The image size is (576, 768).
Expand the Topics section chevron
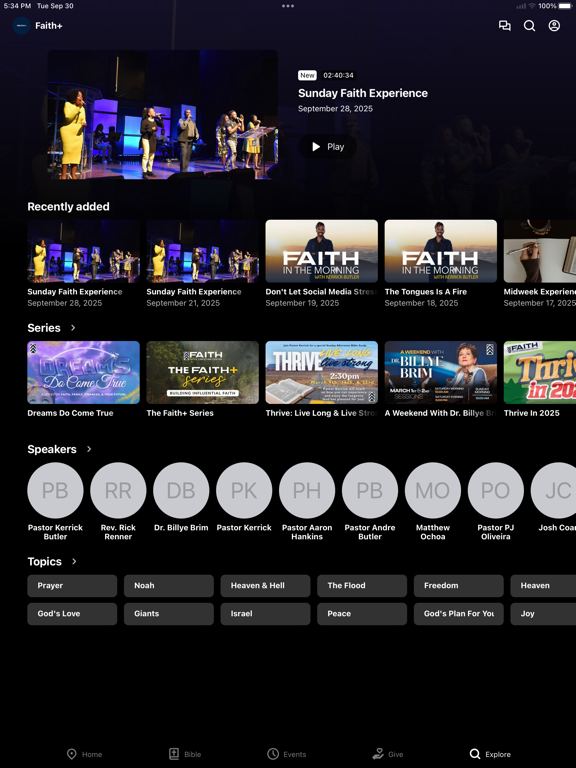[74, 561]
